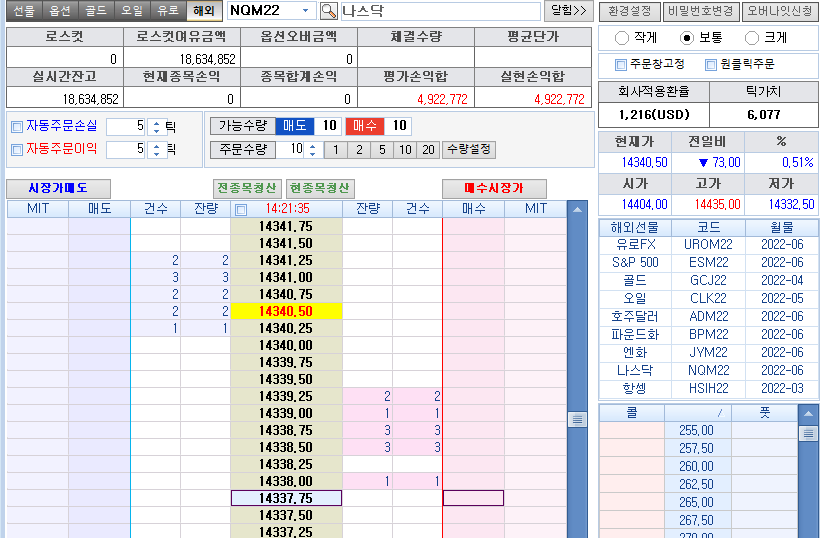Increase the 주문수량 stepper value
The width and height of the screenshot is (821, 538).
pos(313,145)
